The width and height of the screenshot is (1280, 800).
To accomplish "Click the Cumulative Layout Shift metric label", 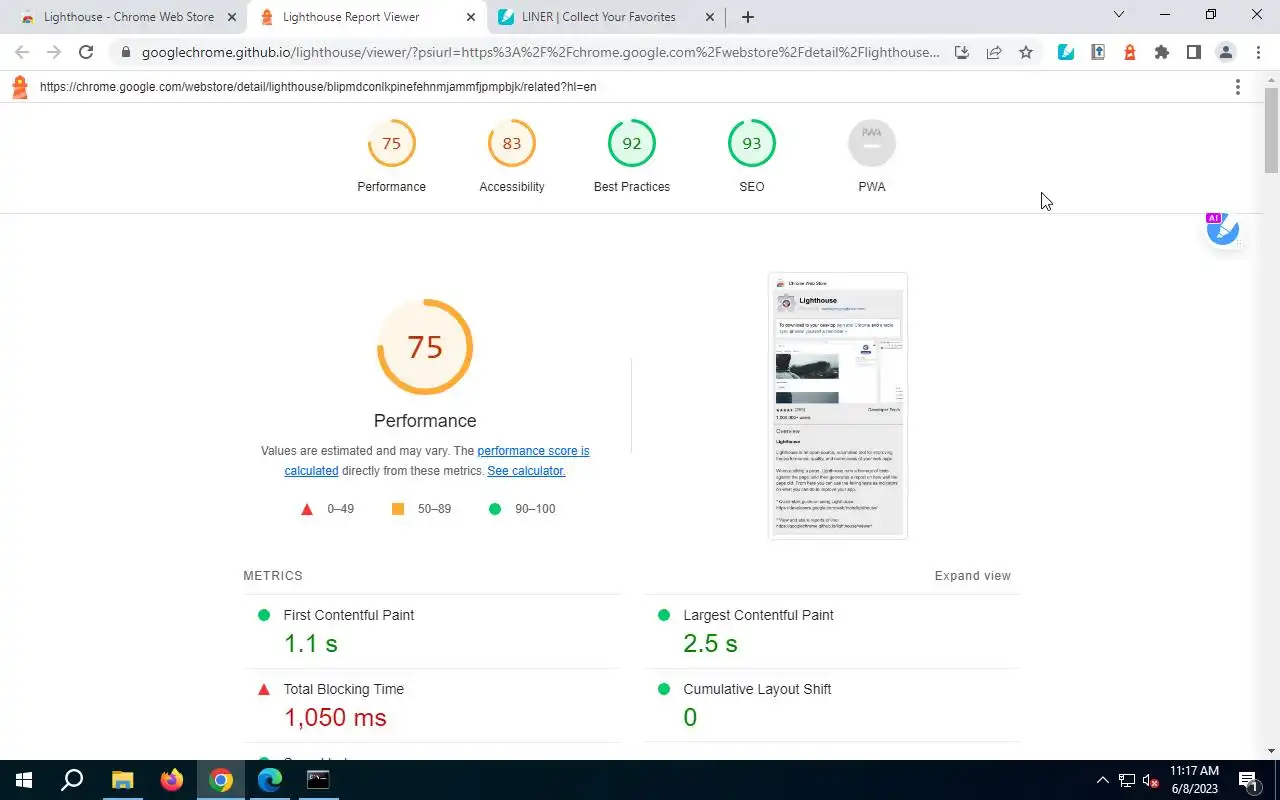I will (757, 689).
